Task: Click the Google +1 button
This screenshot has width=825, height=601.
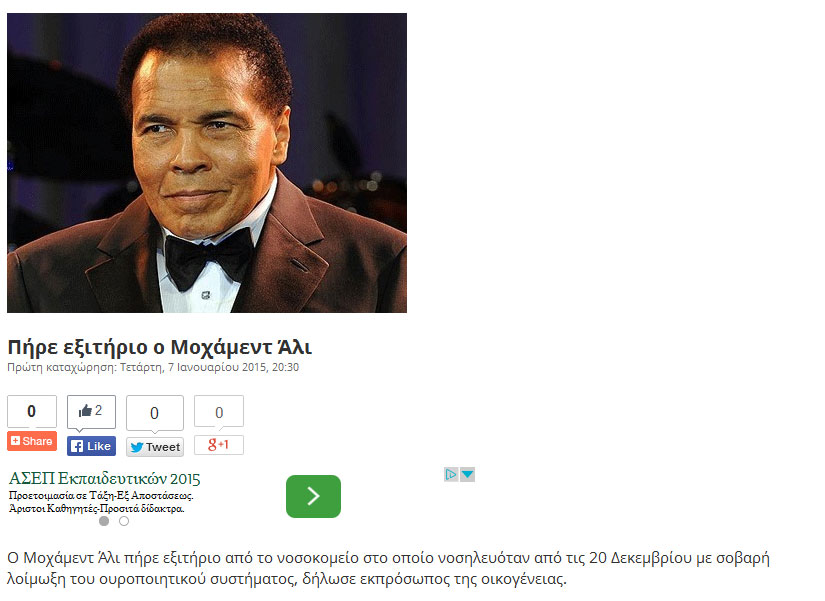Action: (x=219, y=445)
